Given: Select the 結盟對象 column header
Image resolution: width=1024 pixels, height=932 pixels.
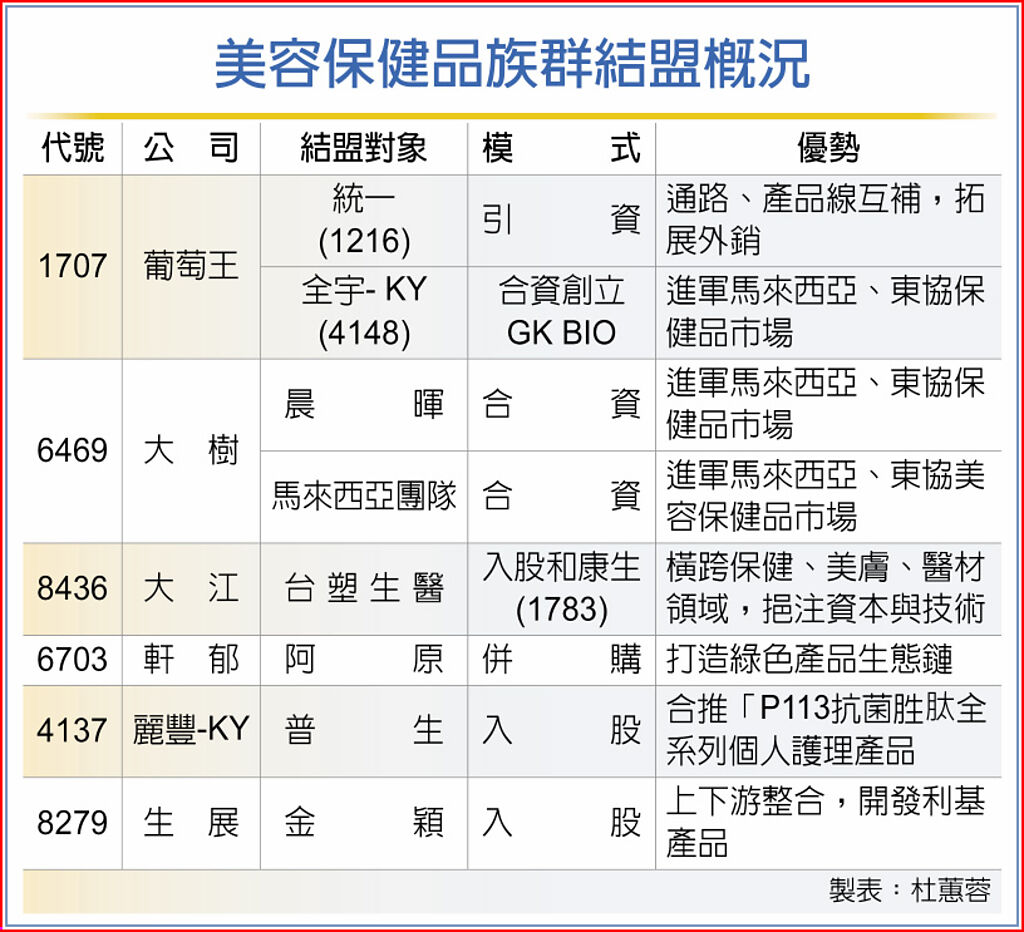Looking at the screenshot, I should [364, 148].
